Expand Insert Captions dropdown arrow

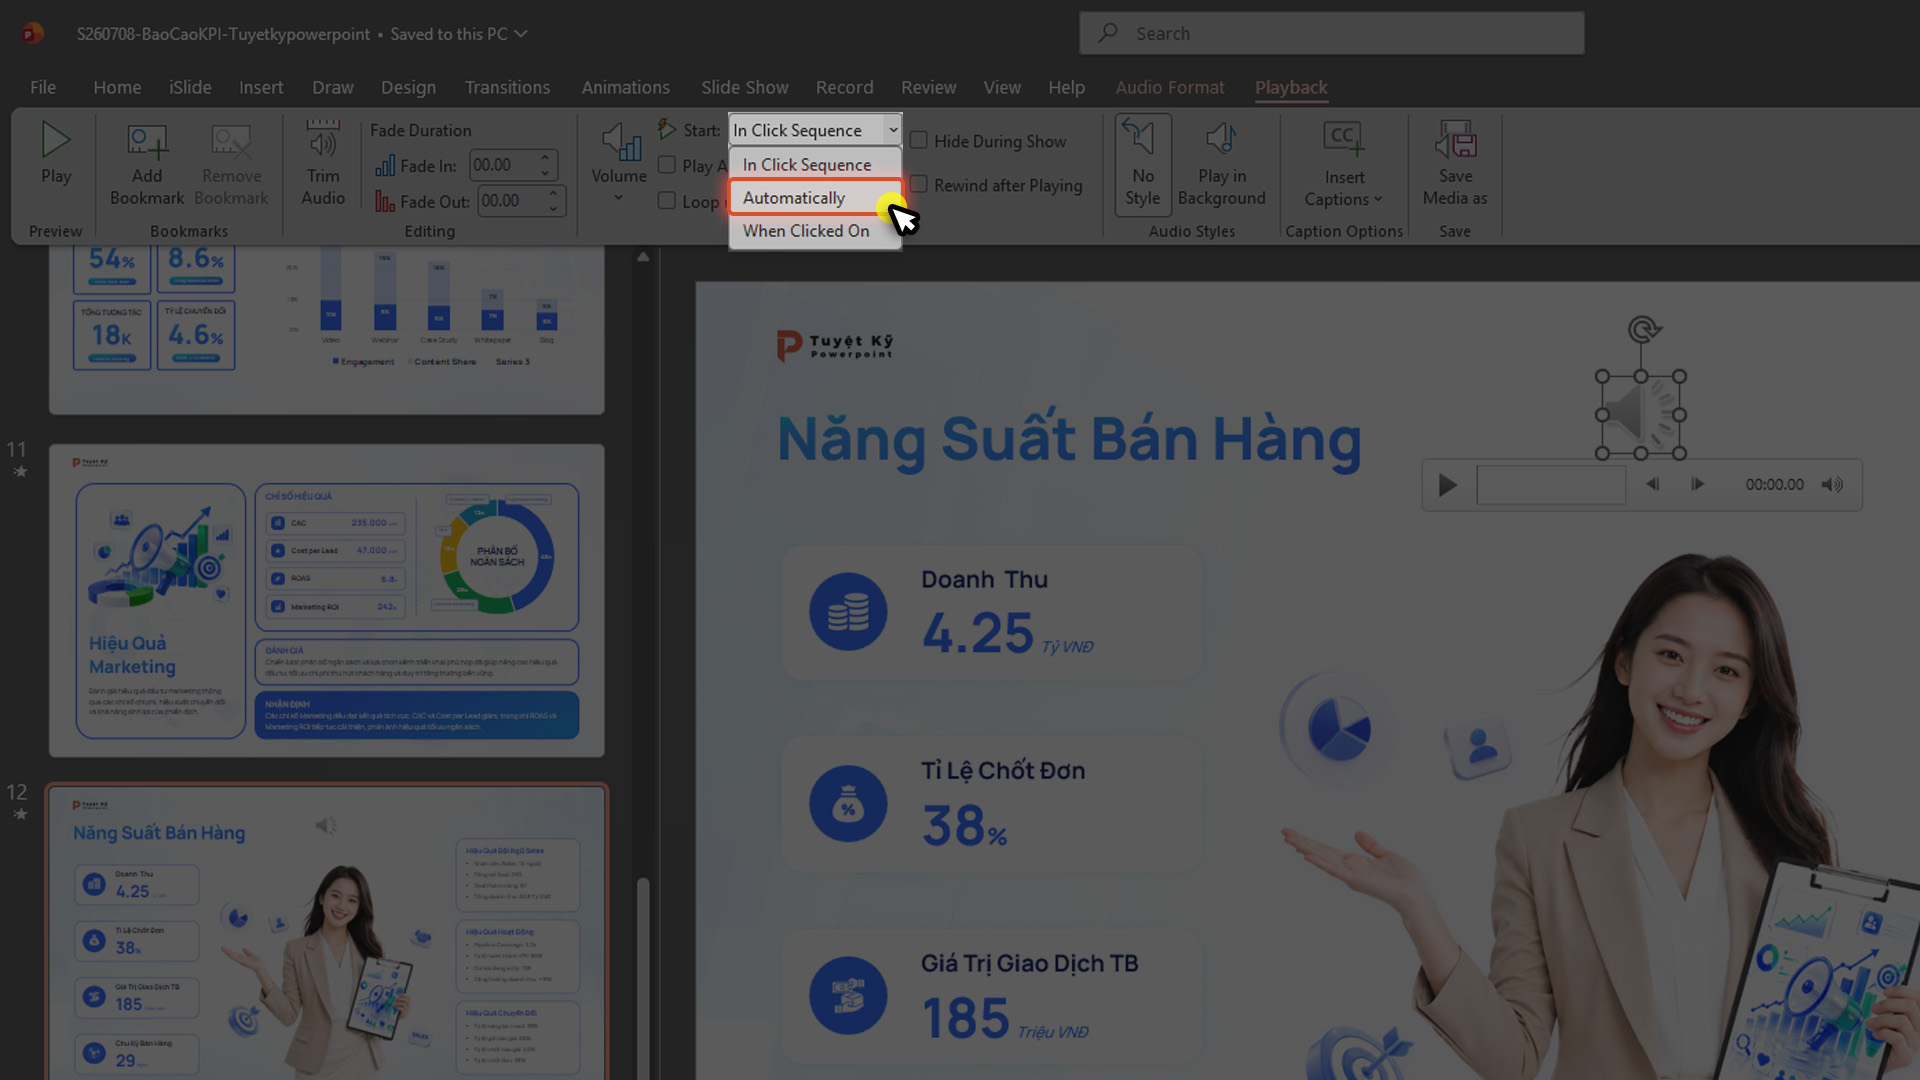click(x=1378, y=199)
